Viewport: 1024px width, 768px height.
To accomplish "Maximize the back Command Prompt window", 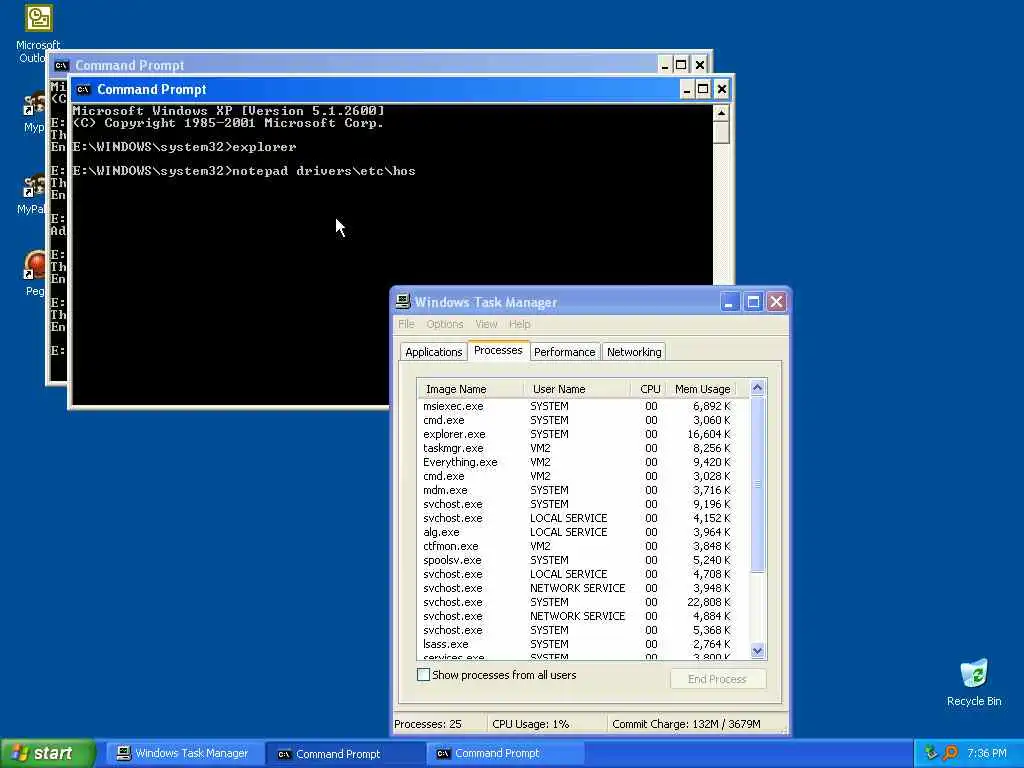I will (x=681, y=65).
